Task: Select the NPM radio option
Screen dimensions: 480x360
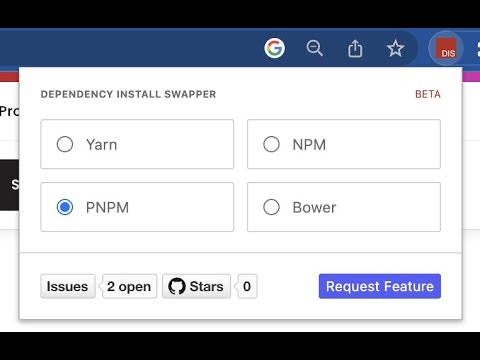Action: click(271, 144)
